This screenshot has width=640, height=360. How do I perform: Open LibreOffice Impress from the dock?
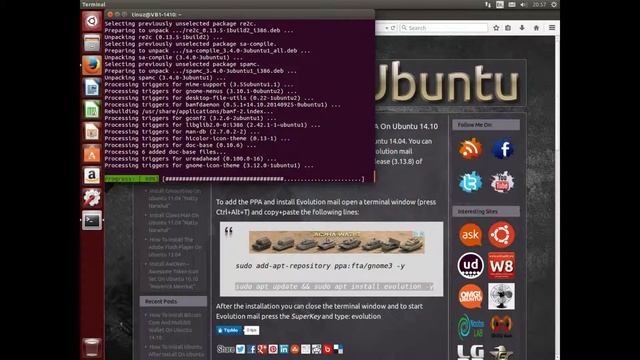(92, 131)
